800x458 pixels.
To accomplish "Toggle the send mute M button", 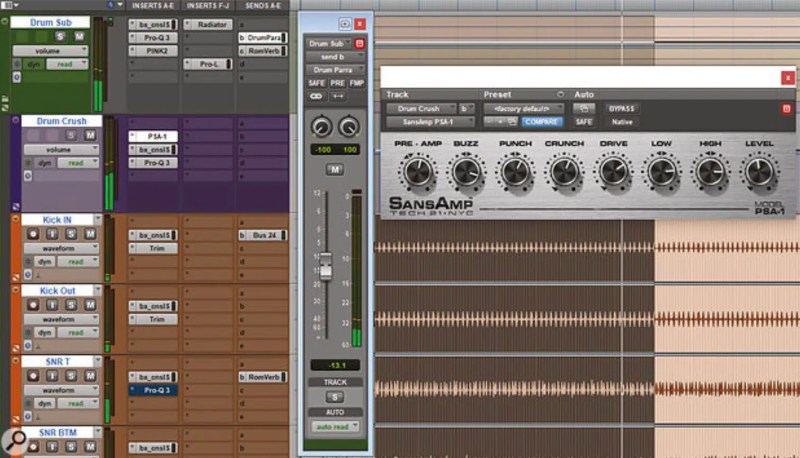I will 335,169.
